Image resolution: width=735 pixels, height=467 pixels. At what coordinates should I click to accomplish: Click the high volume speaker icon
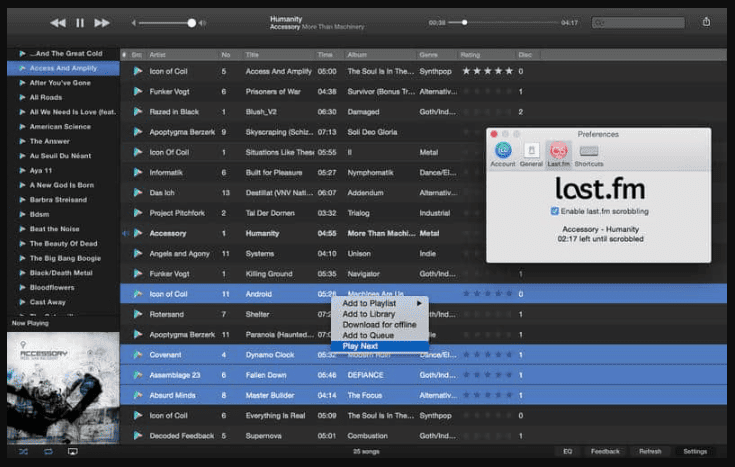click(202, 23)
